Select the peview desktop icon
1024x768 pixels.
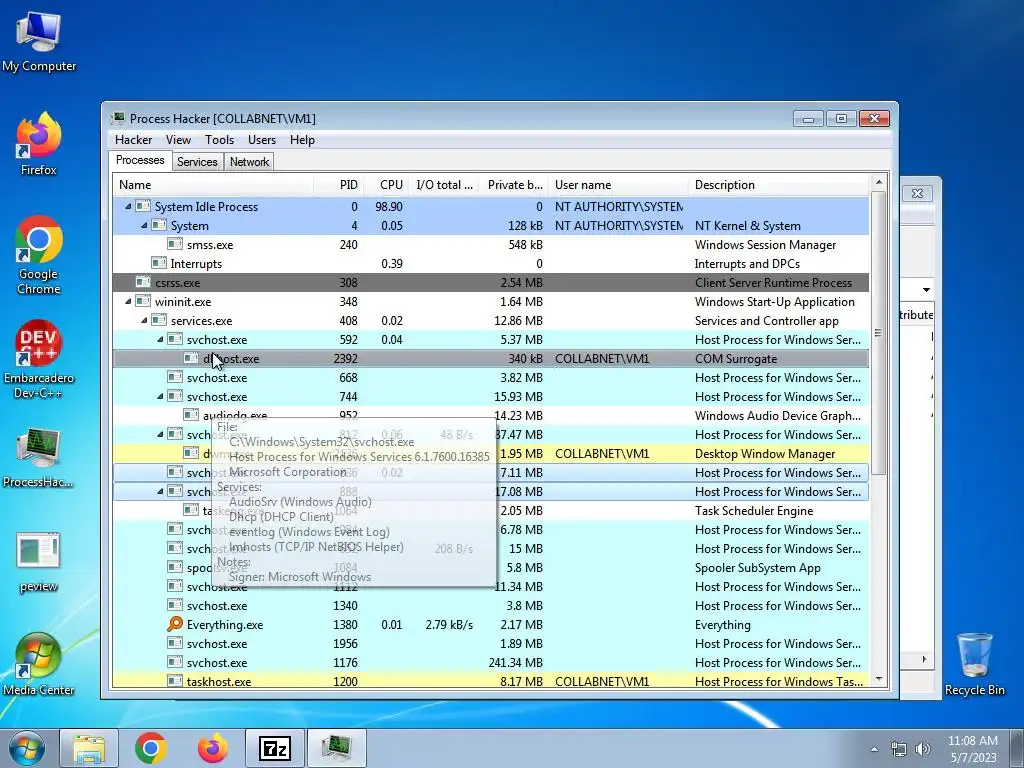tap(39, 562)
